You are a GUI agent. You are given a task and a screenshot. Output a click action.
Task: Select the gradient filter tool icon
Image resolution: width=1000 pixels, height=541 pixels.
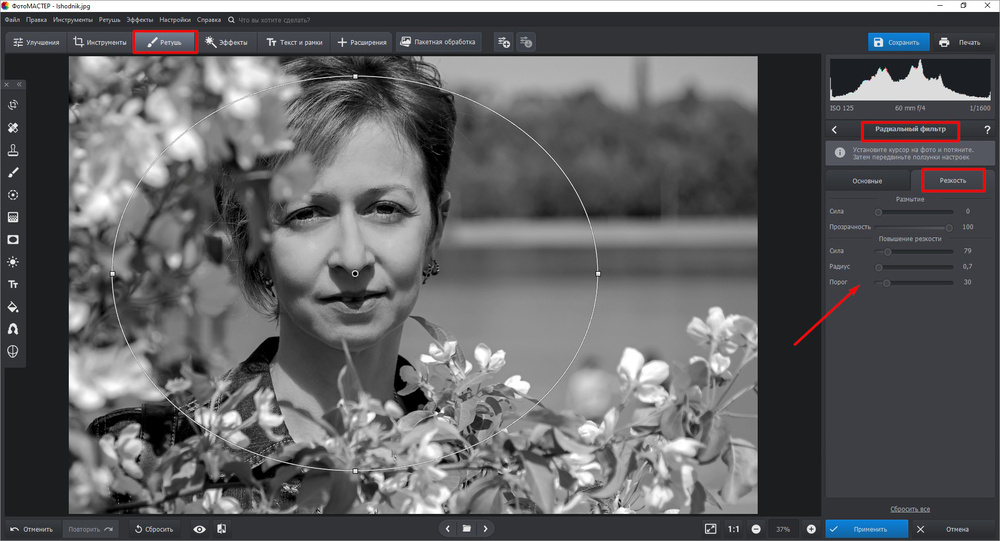(13, 217)
